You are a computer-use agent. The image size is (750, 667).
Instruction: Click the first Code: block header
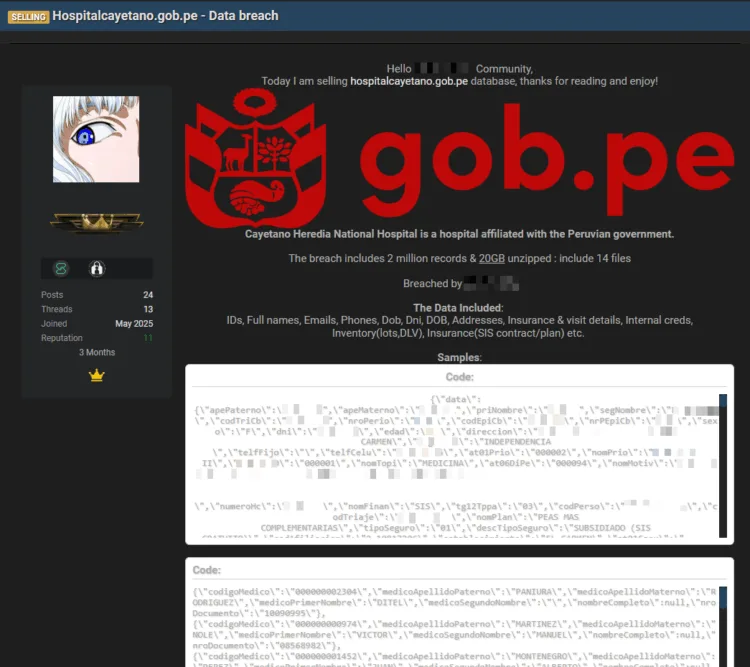pyautogui.click(x=460, y=377)
